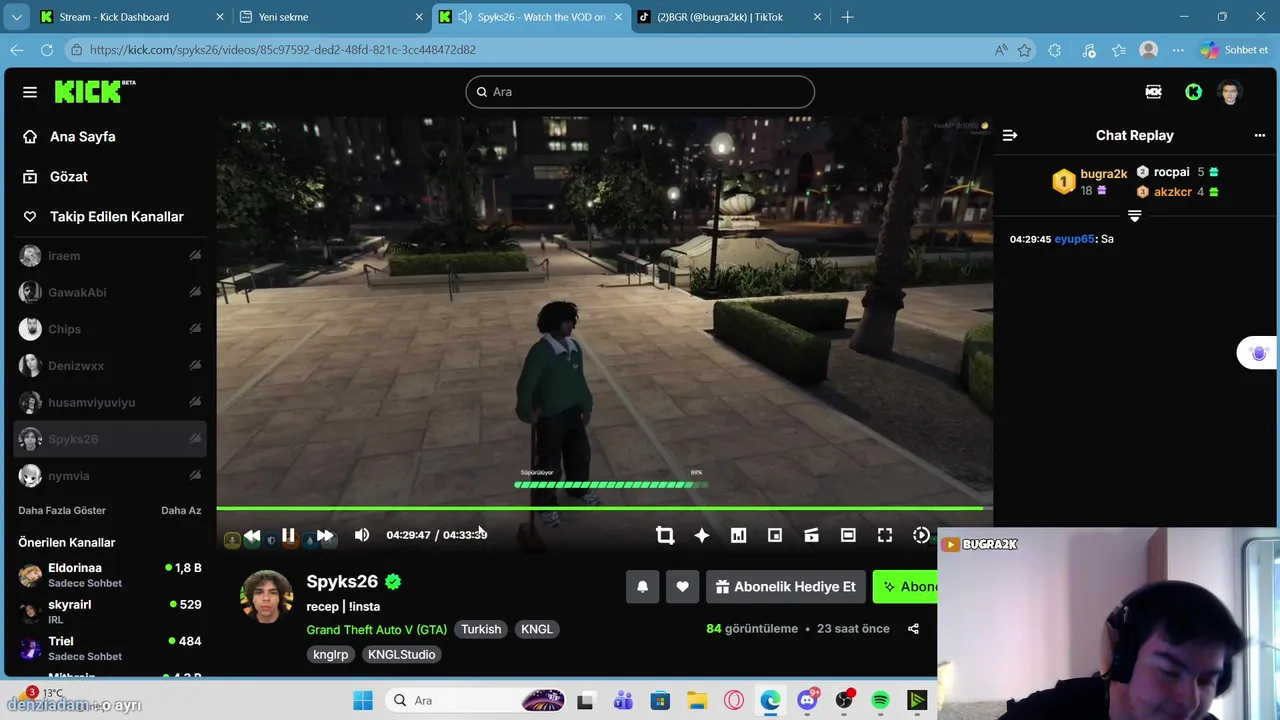This screenshot has width=1280, height=720.
Task: Go to Kick home via the logo
Action: click(95, 92)
